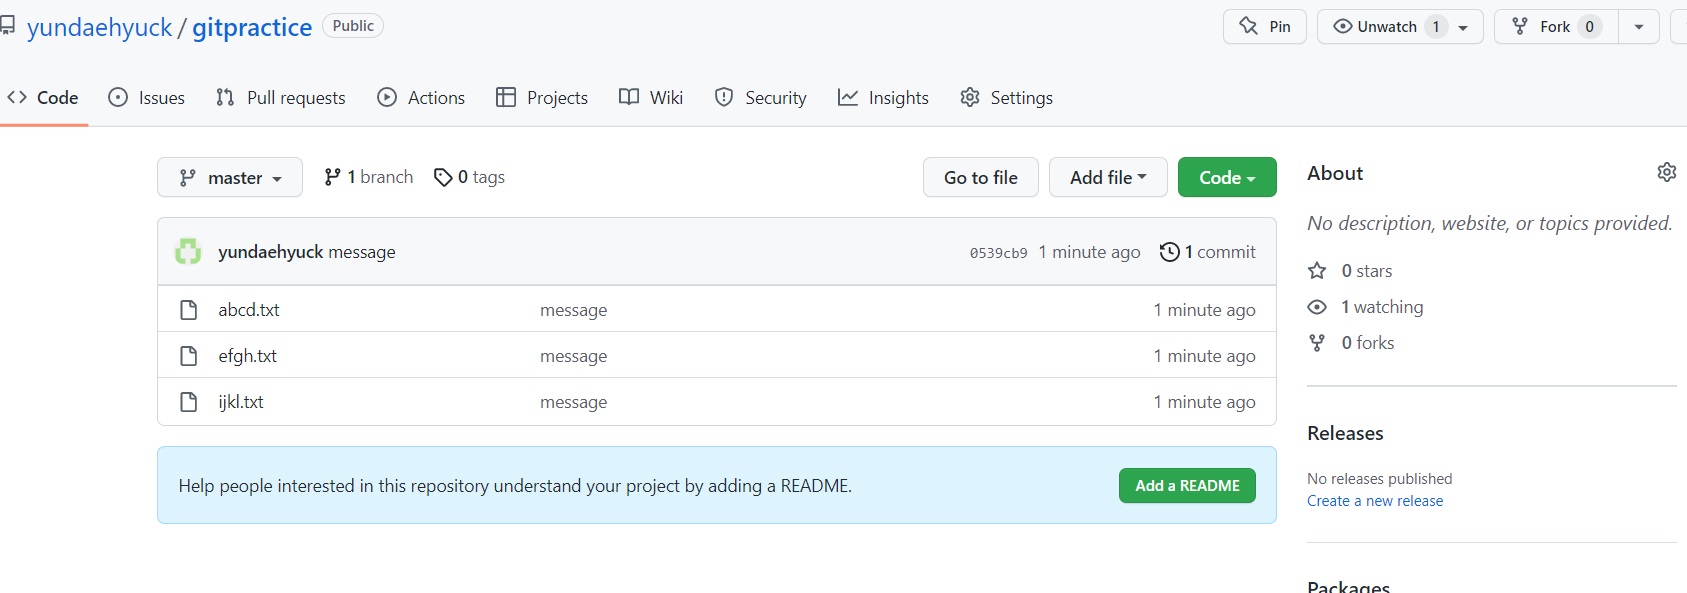The image size is (1687, 593).
Task: Open yundaehyuck author link in commit header
Action: point(271,252)
